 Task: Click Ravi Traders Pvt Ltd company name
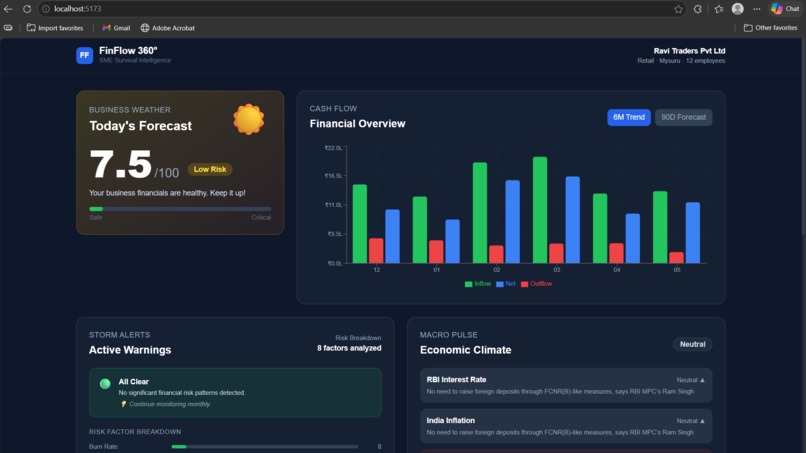[x=689, y=50]
